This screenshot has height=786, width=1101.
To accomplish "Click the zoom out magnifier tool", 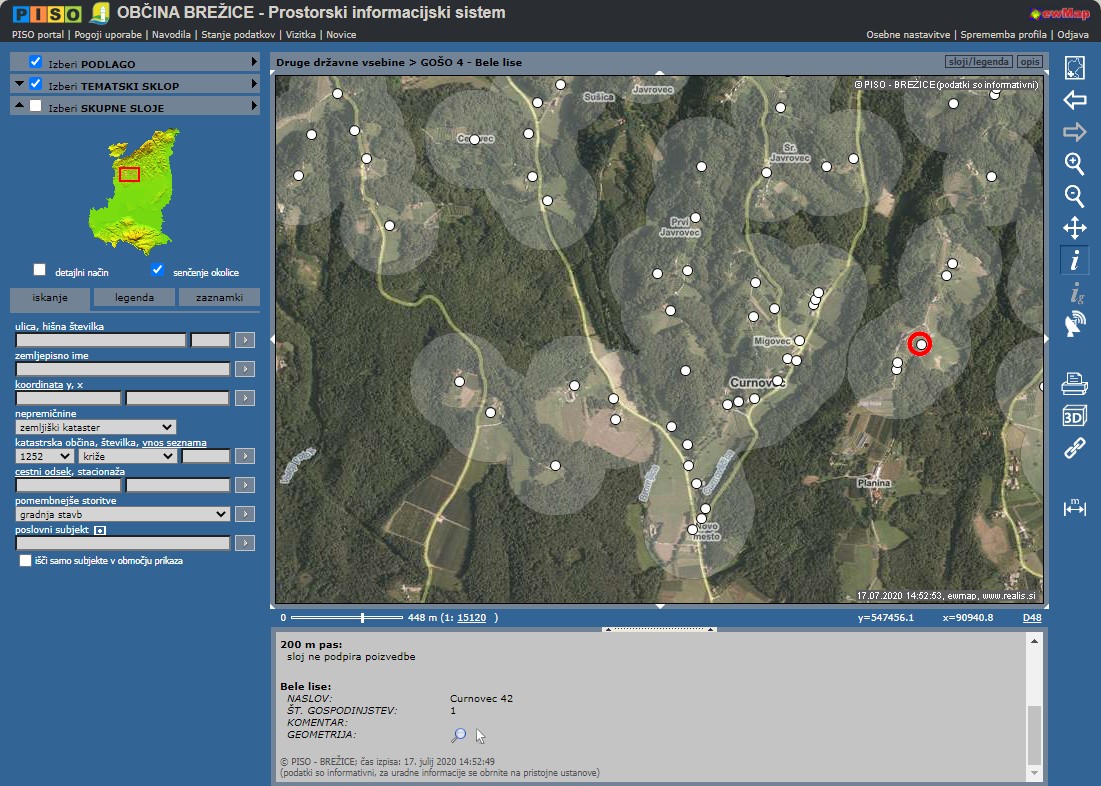I will pos(1074,196).
